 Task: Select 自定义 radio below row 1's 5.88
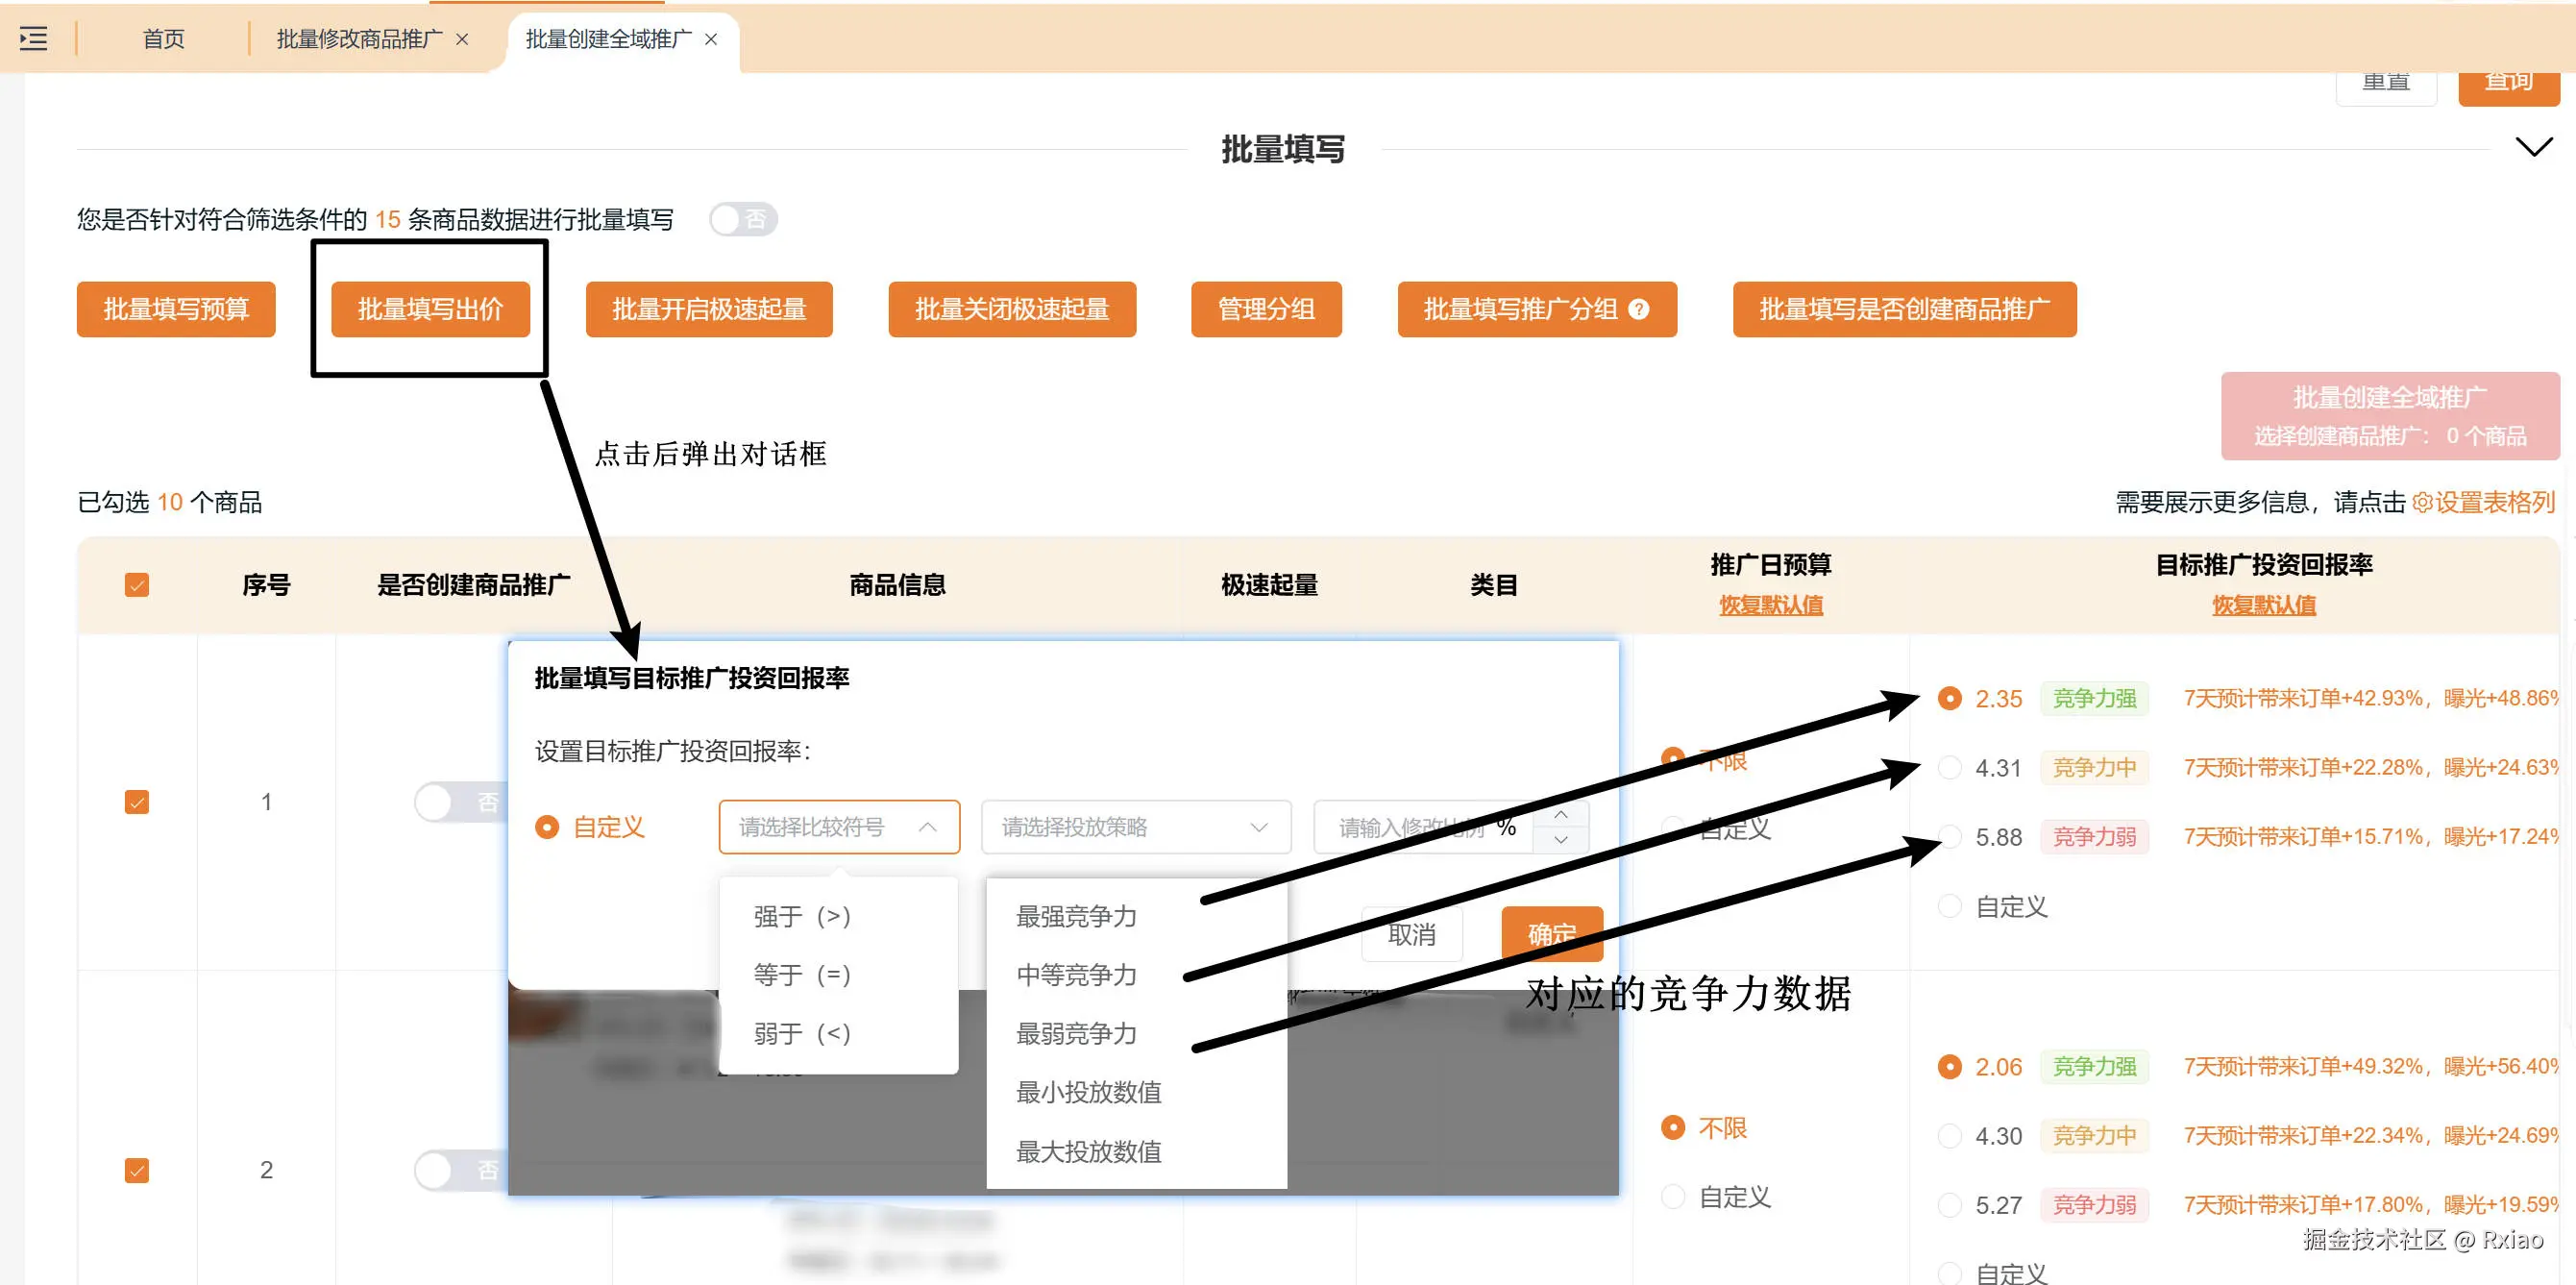click(x=1949, y=906)
